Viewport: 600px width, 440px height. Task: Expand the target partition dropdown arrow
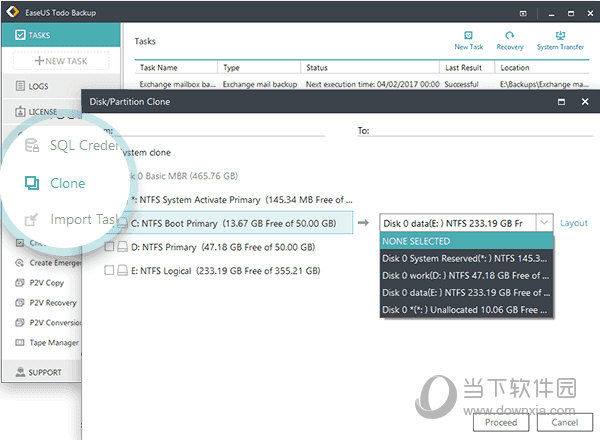tap(544, 223)
